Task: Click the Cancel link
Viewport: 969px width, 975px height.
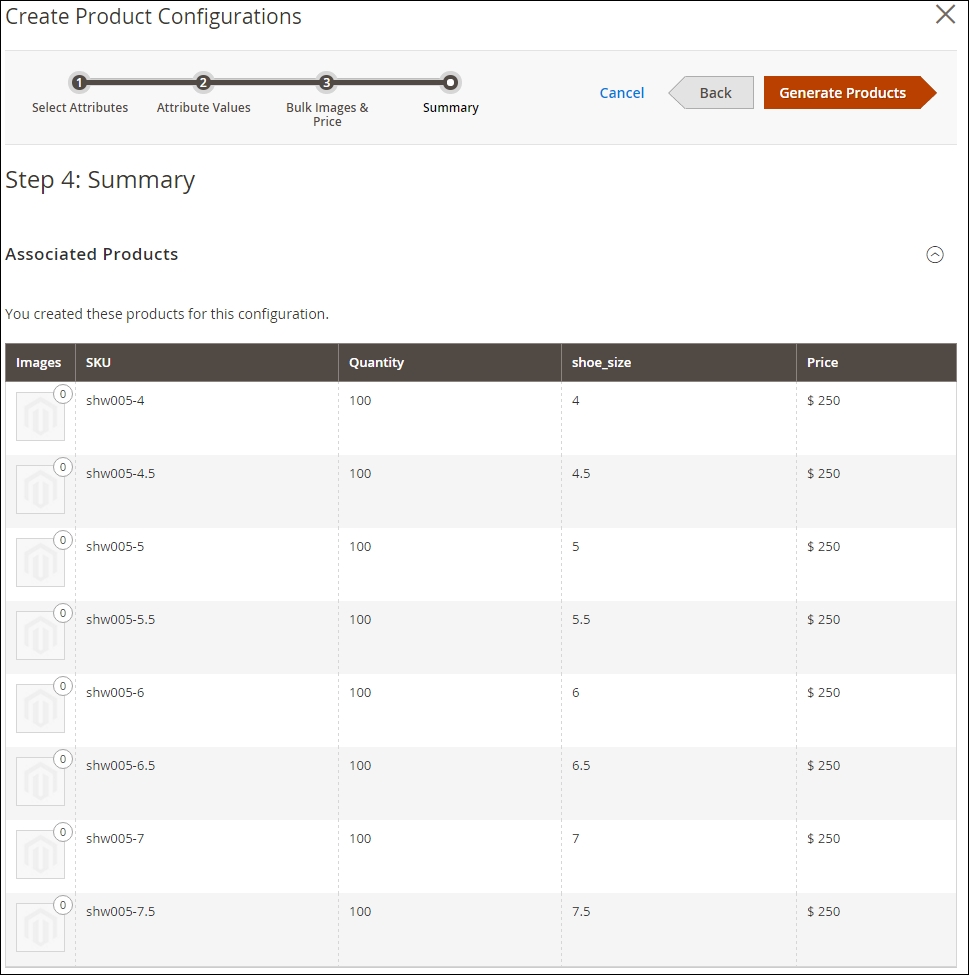Action: click(x=622, y=93)
